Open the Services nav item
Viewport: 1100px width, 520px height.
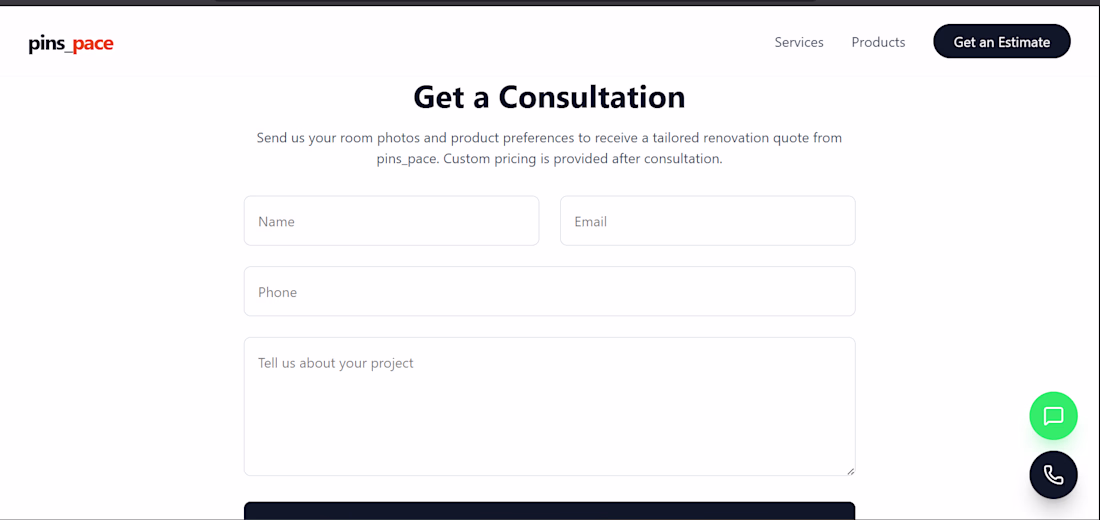coord(799,42)
